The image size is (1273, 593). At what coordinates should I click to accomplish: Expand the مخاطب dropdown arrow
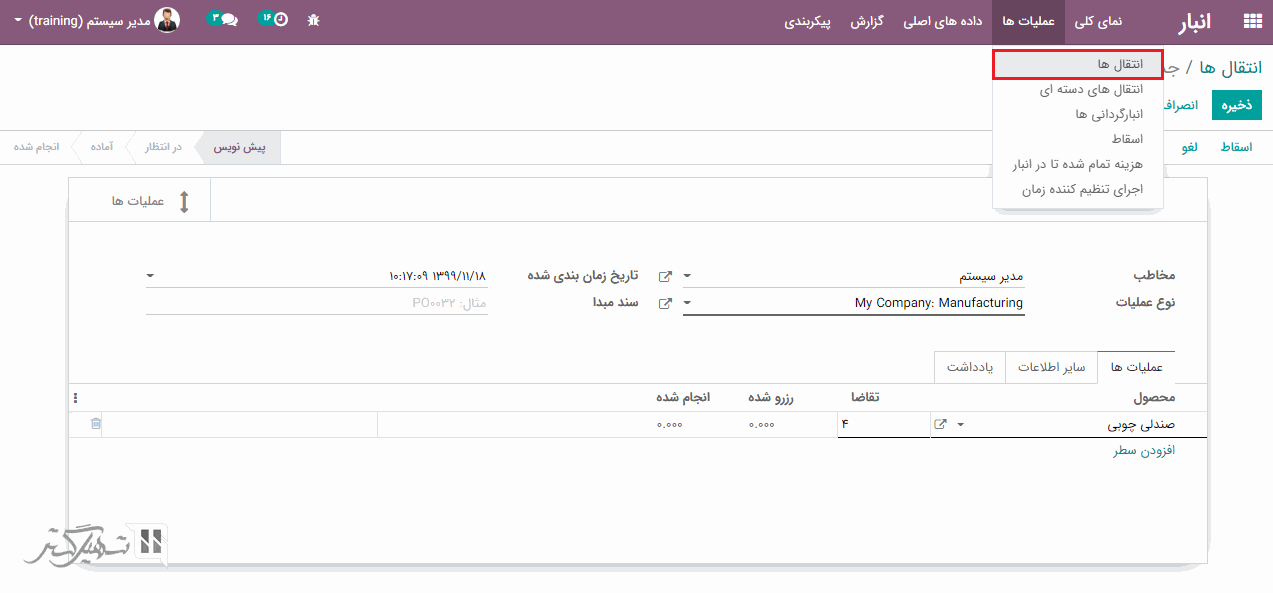687,276
